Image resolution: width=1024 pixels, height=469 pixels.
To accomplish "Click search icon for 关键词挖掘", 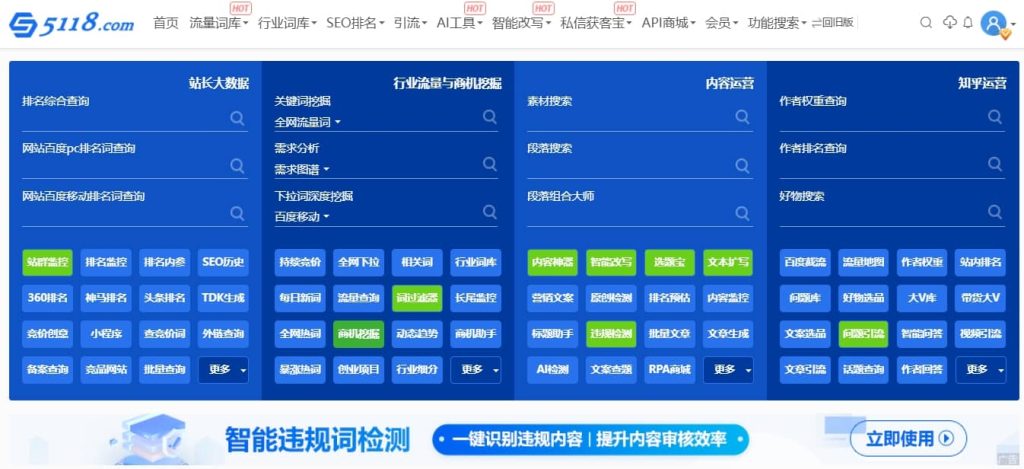I will pyautogui.click(x=490, y=116).
